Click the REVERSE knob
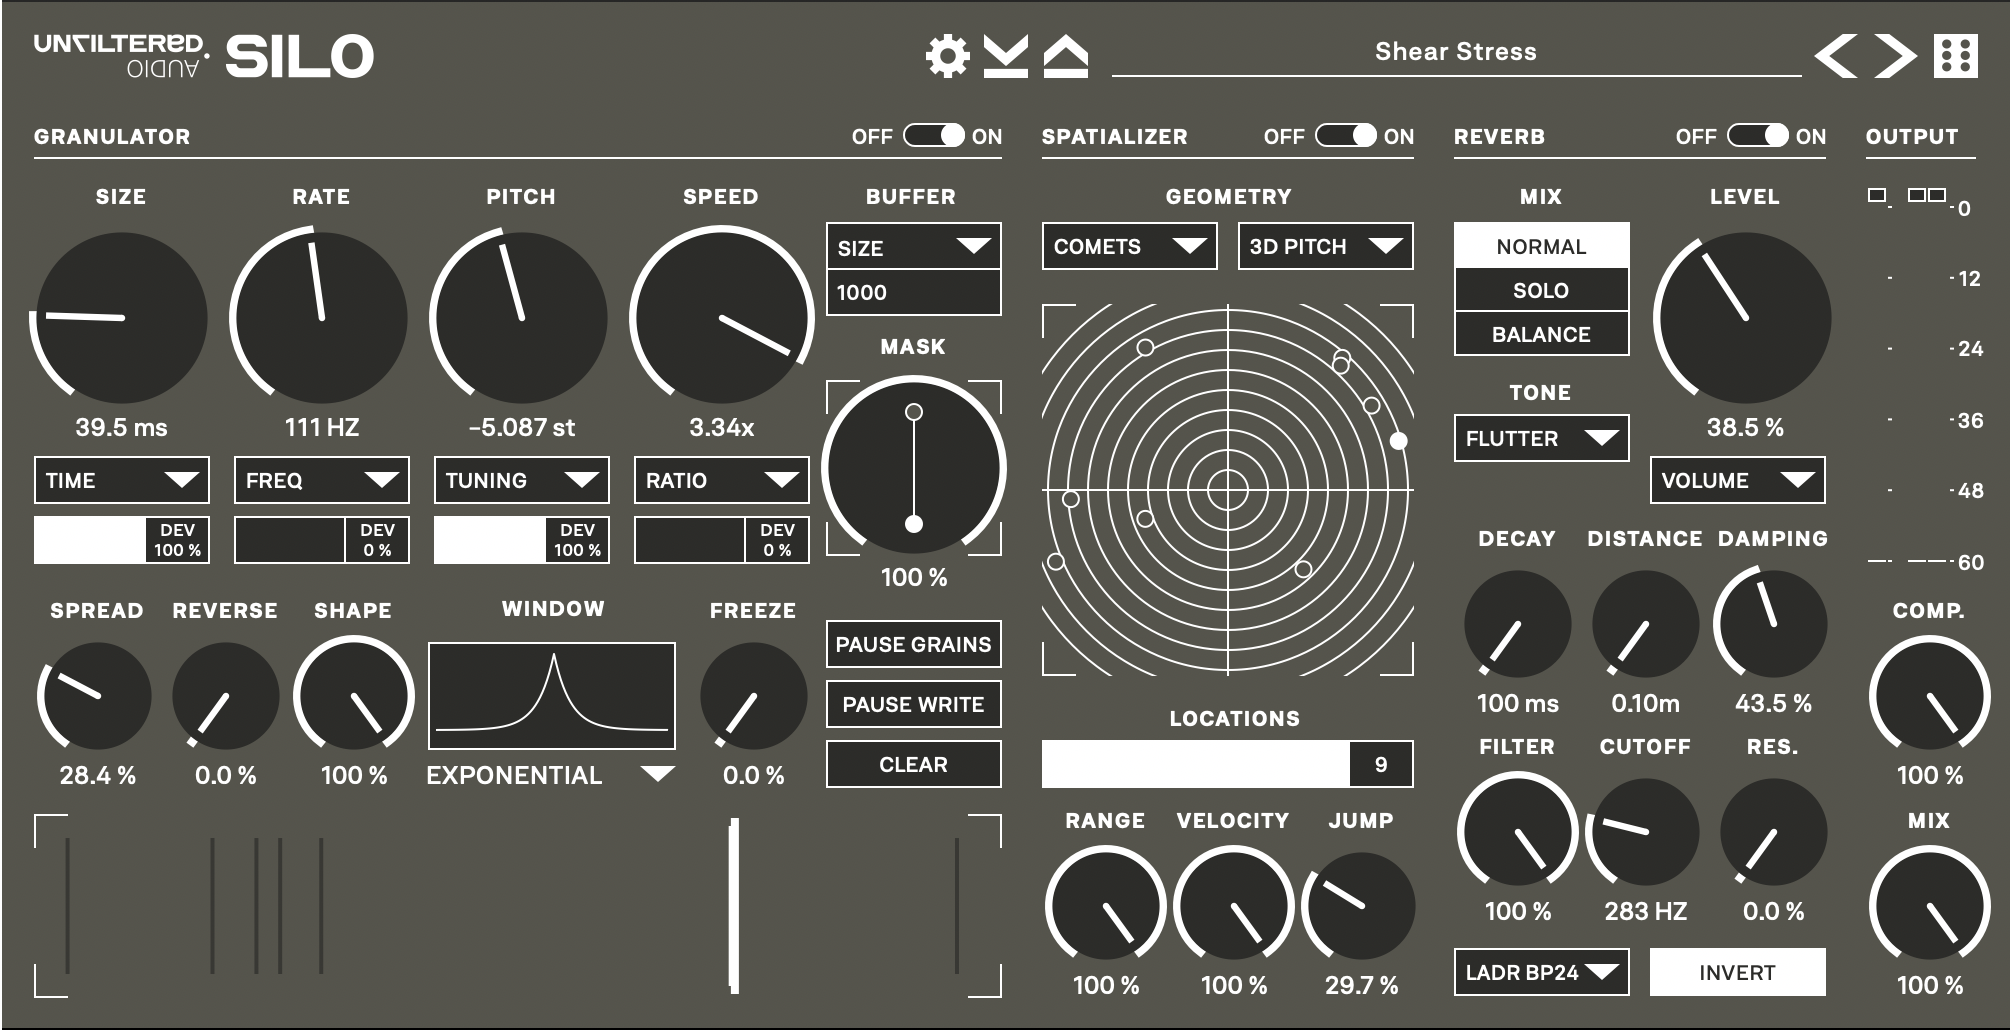 click(225, 696)
